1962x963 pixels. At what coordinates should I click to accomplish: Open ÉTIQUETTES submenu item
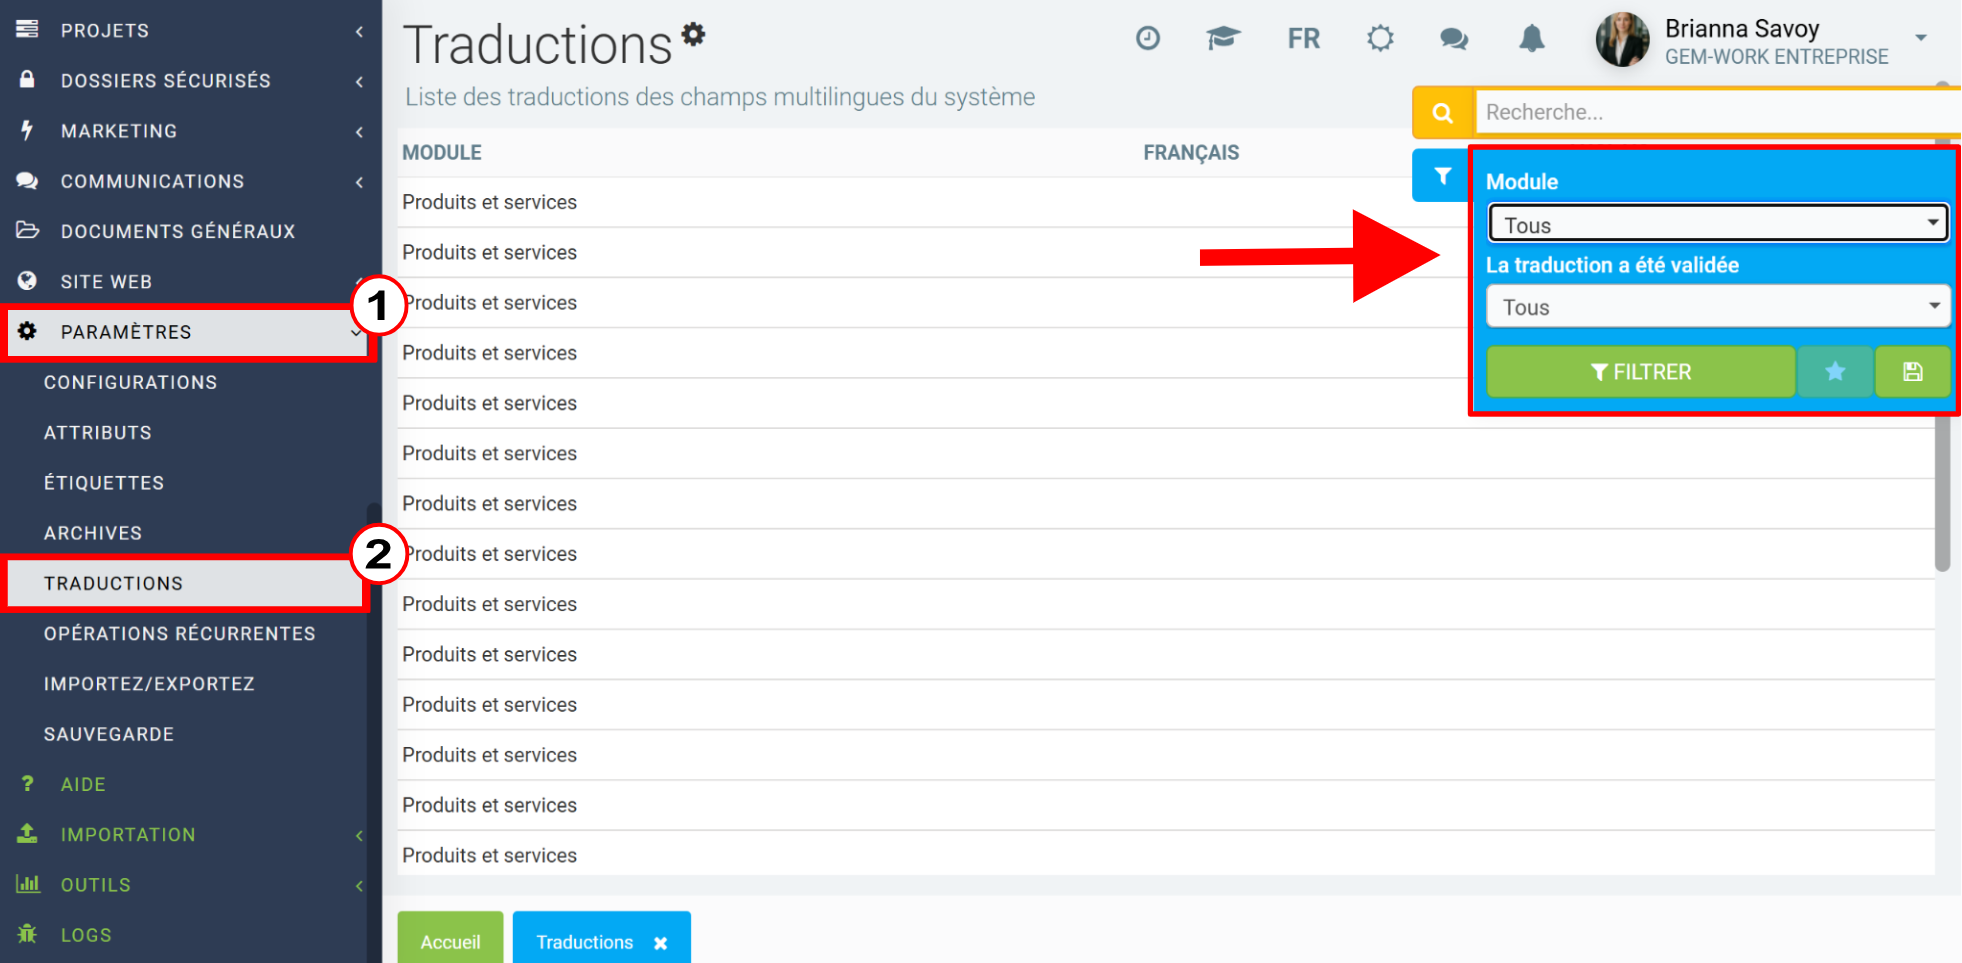[104, 483]
